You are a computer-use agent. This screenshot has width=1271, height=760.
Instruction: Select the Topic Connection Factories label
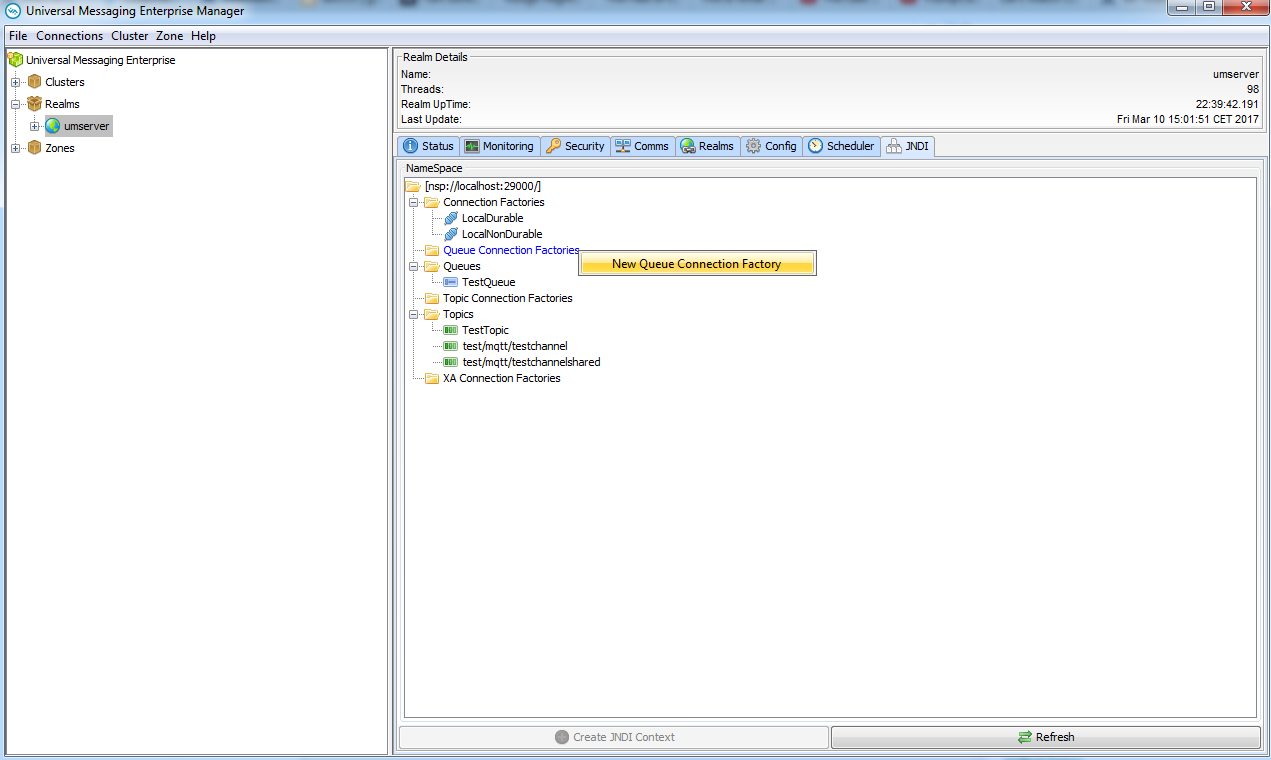click(507, 298)
